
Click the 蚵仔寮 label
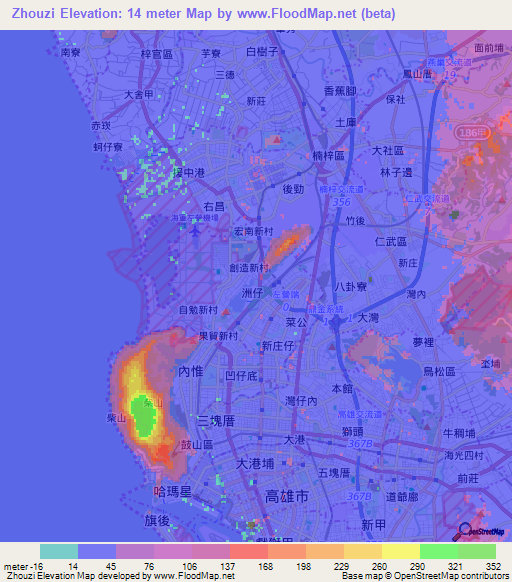point(108,147)
